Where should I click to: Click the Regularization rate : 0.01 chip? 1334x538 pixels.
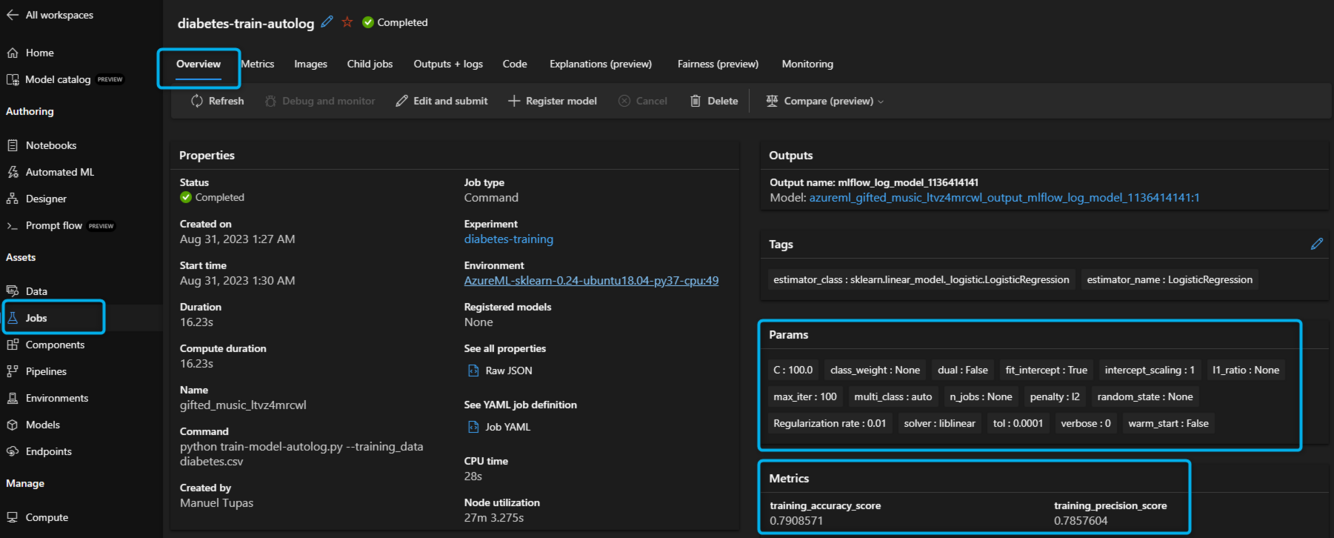pos(829,423)
